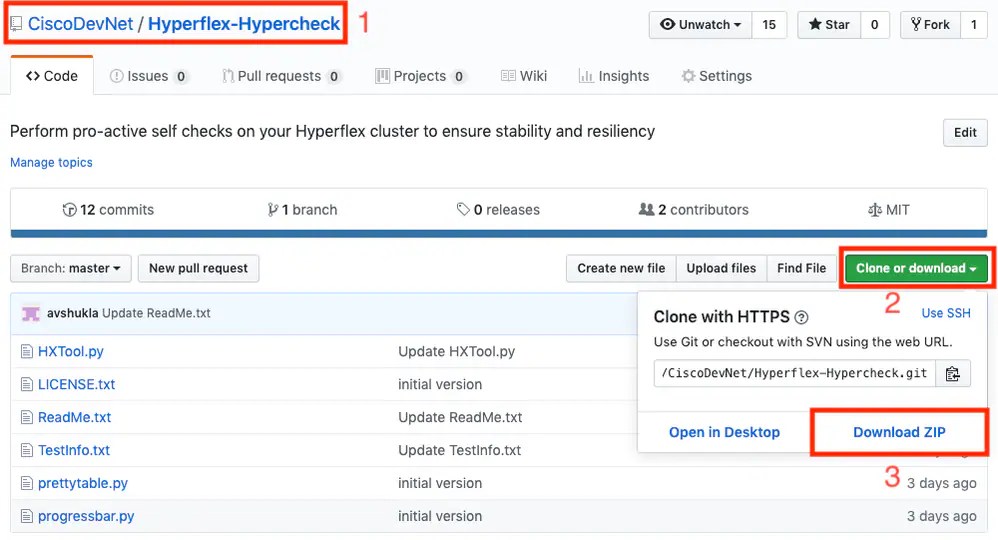
Task: Open the progressbar.py file
Action: 86,516
